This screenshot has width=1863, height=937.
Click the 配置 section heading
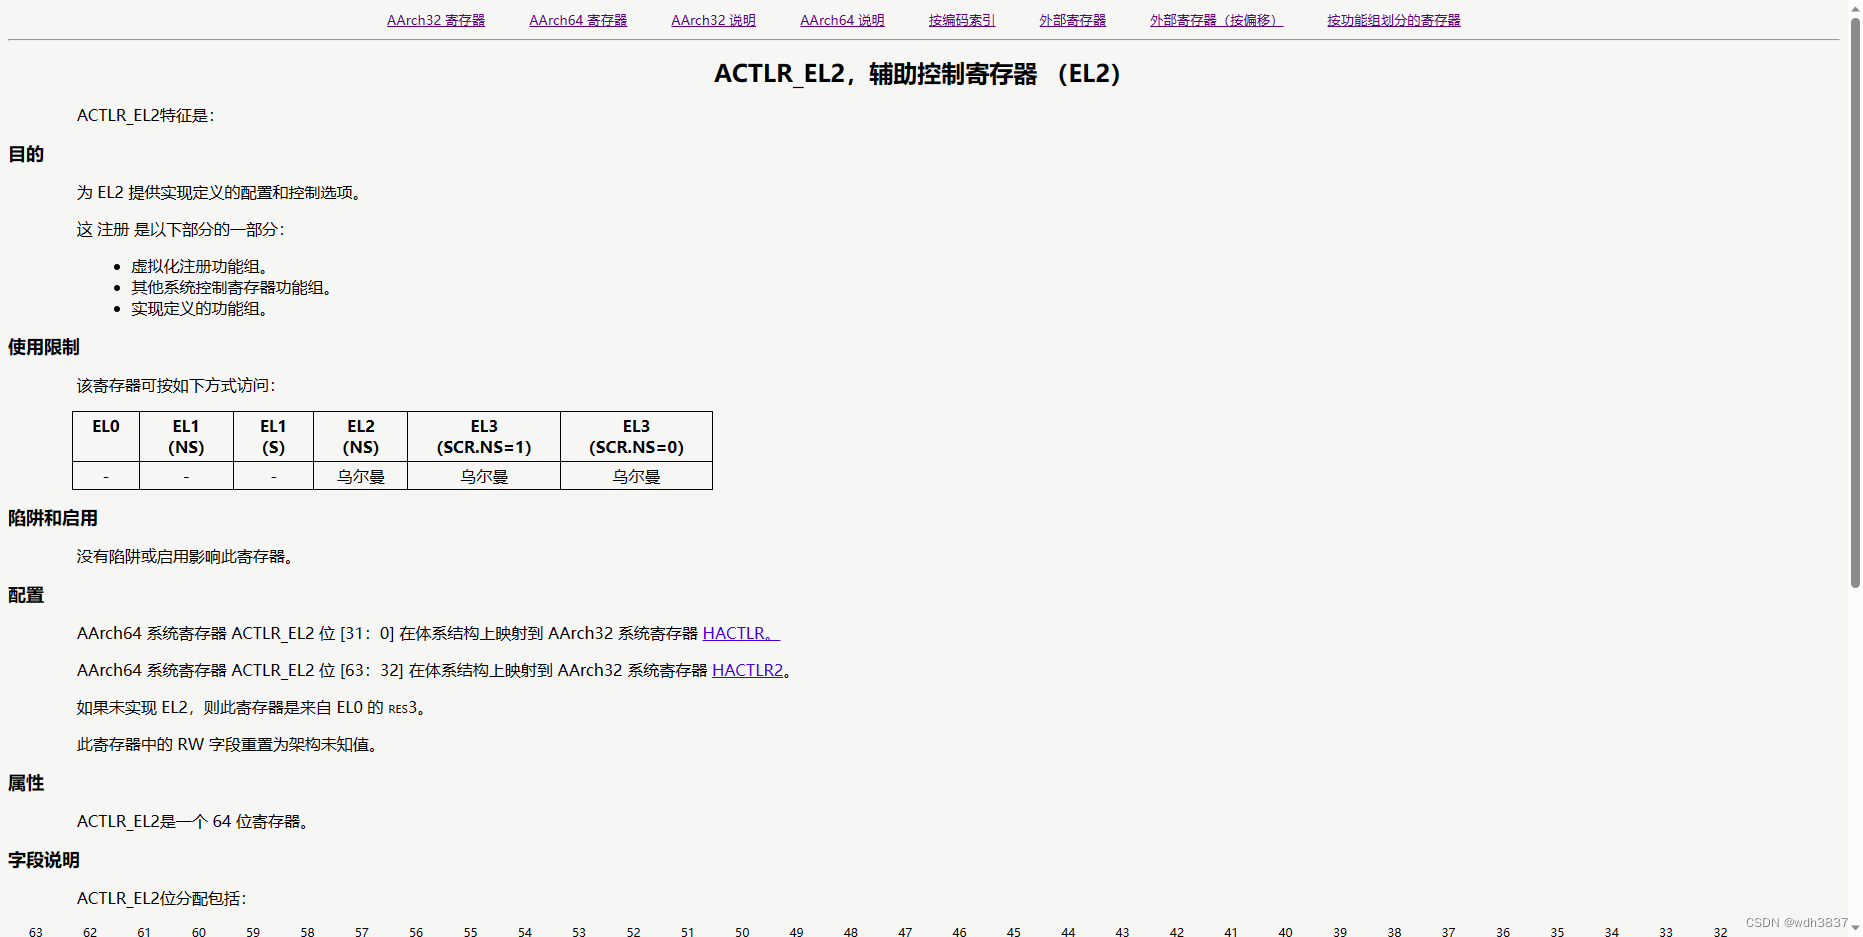click(x=26, y=595)
